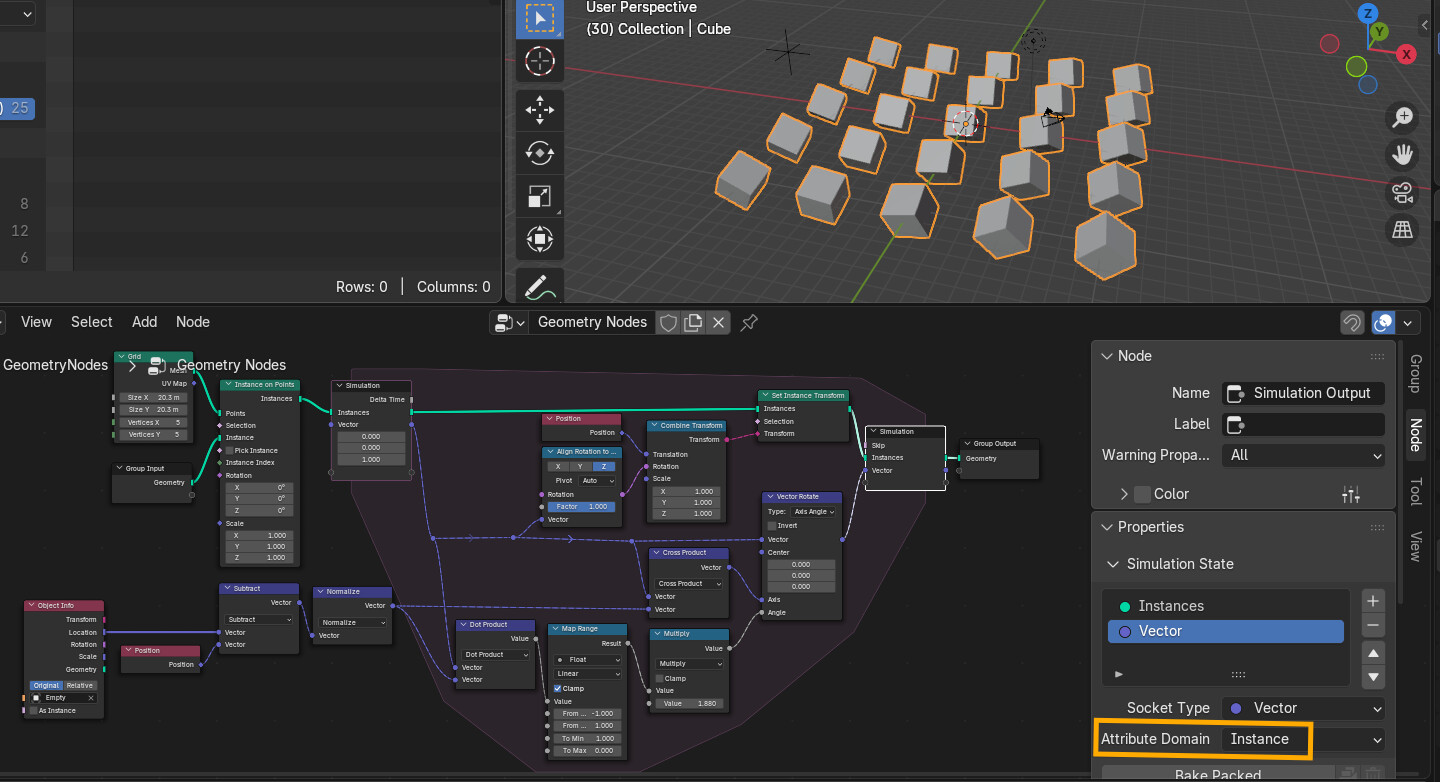Click the green Y axis on navigation gizmo
The height and width of the screenshot is (782, 1440).
coord(1380,32)
